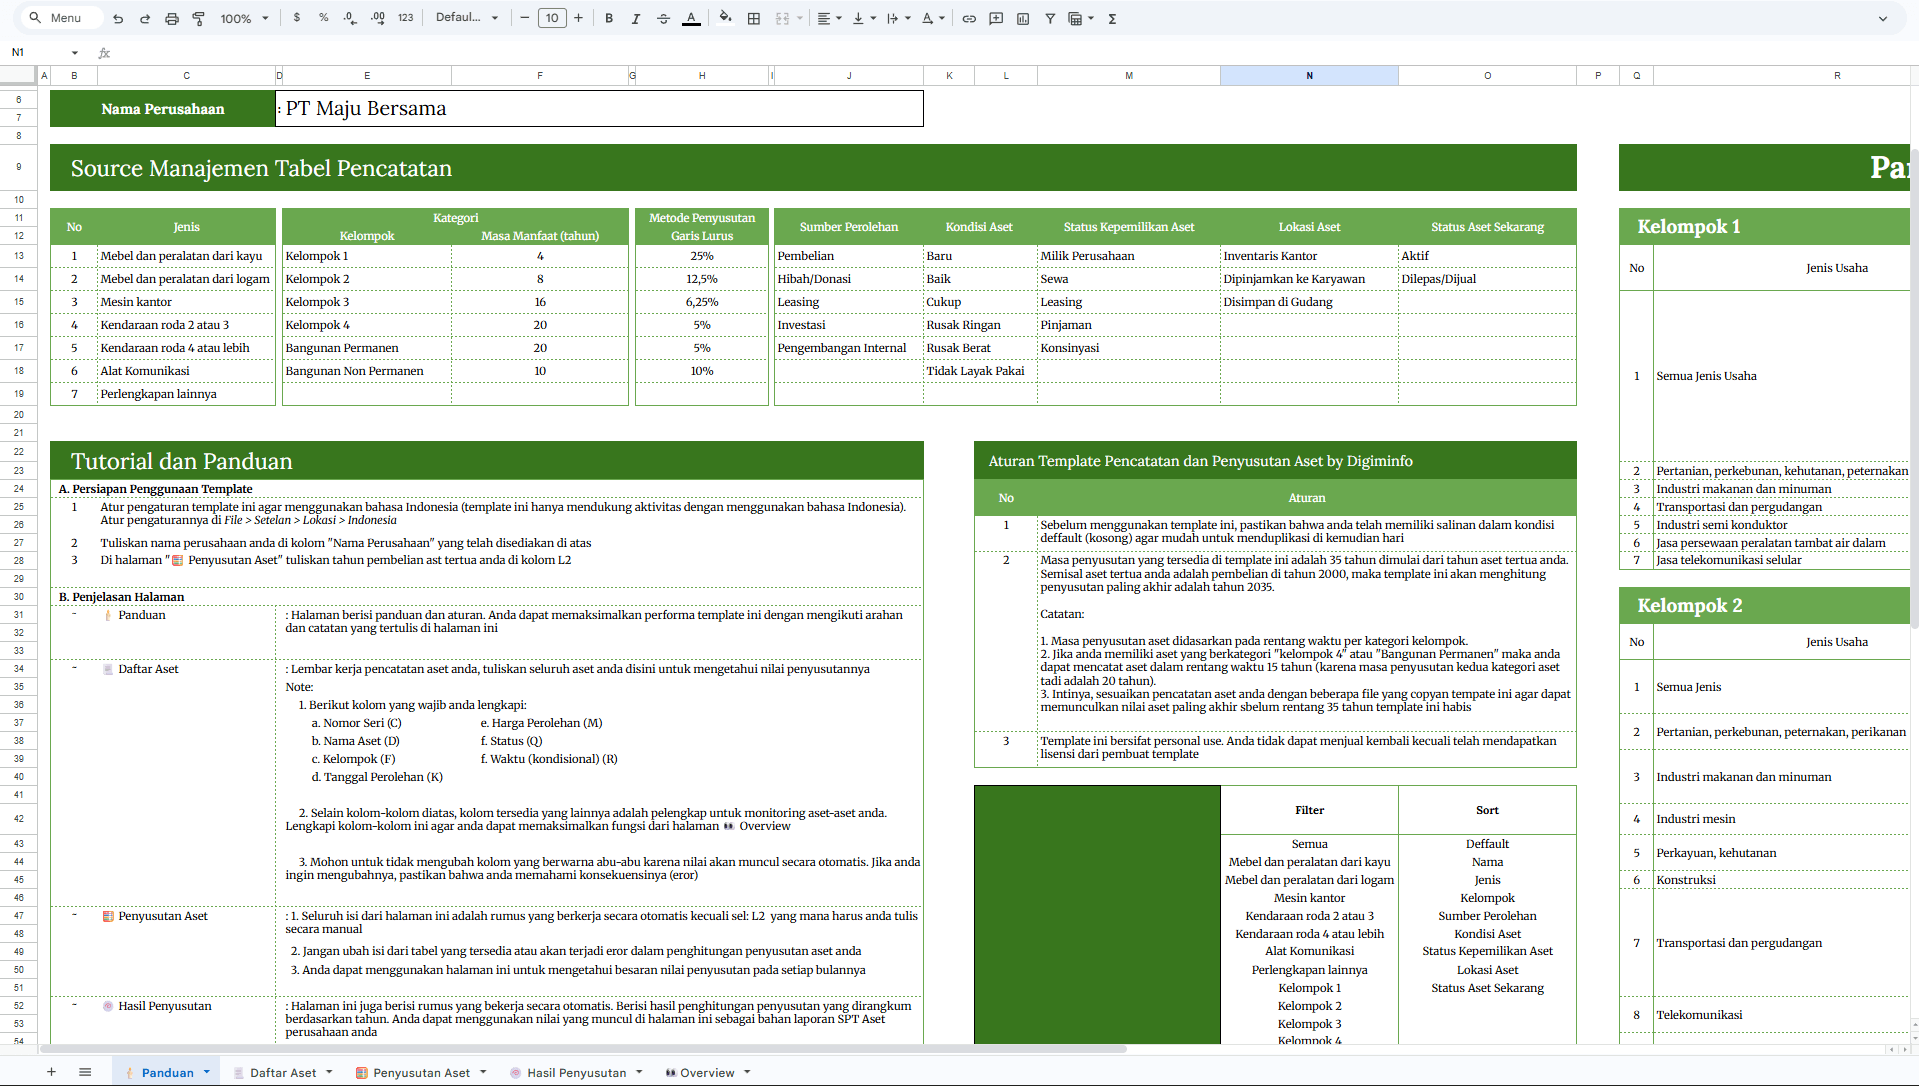
Task: Insert a chart from the toolbar
Action: point(1023,18)
